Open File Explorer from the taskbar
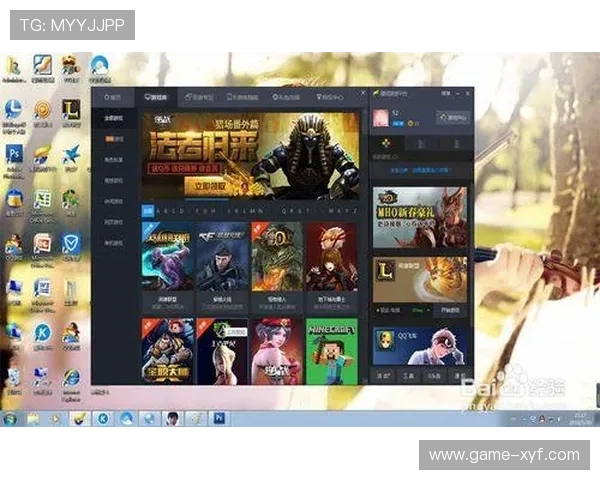Screen dimensions: 600x480 pos(33,419)
